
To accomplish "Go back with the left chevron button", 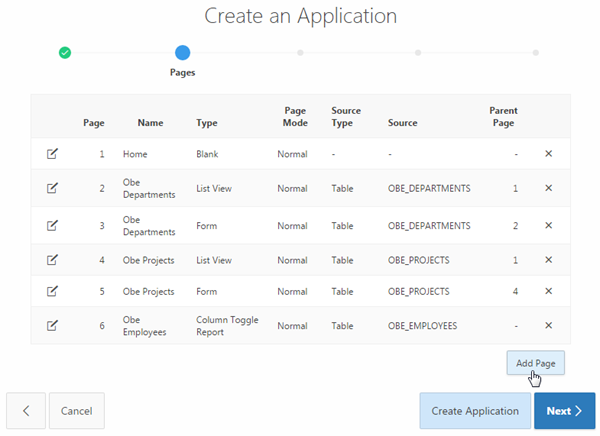I will (x=26, y=411).
